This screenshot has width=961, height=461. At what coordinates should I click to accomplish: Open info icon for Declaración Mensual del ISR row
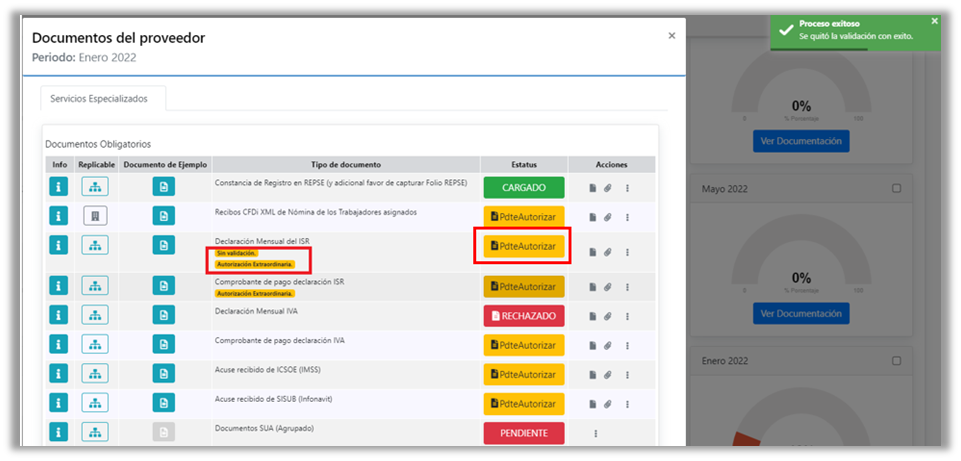(58, 246)
